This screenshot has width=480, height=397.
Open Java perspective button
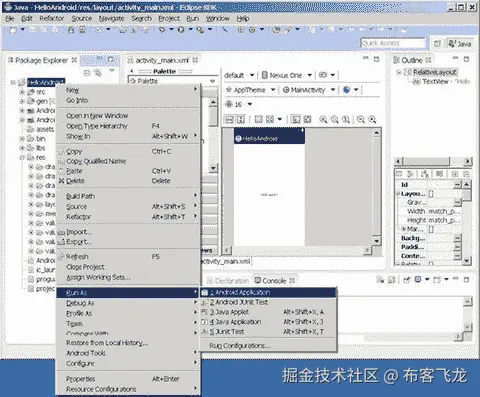tap(460, 44)
